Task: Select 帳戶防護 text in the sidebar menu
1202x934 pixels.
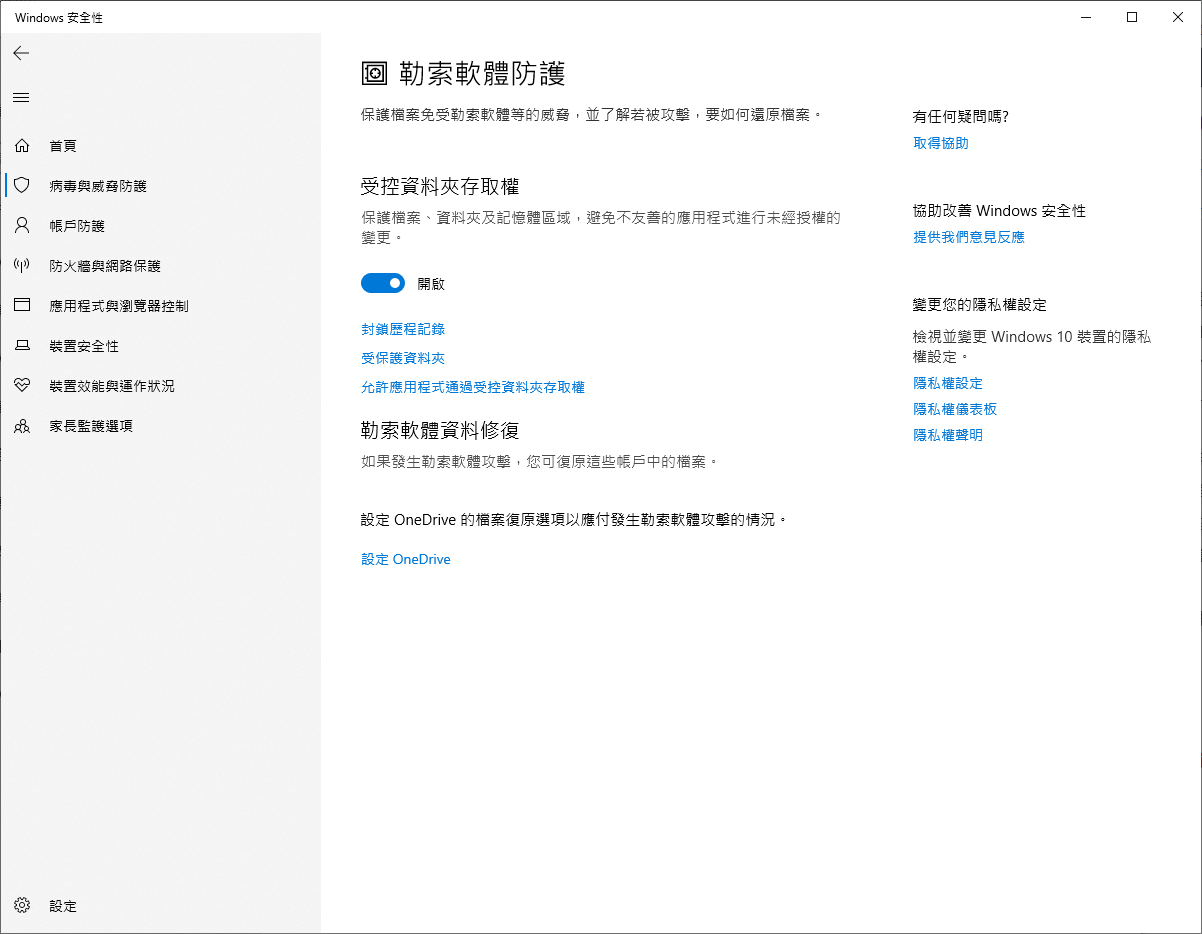Action: click(77, 226)
